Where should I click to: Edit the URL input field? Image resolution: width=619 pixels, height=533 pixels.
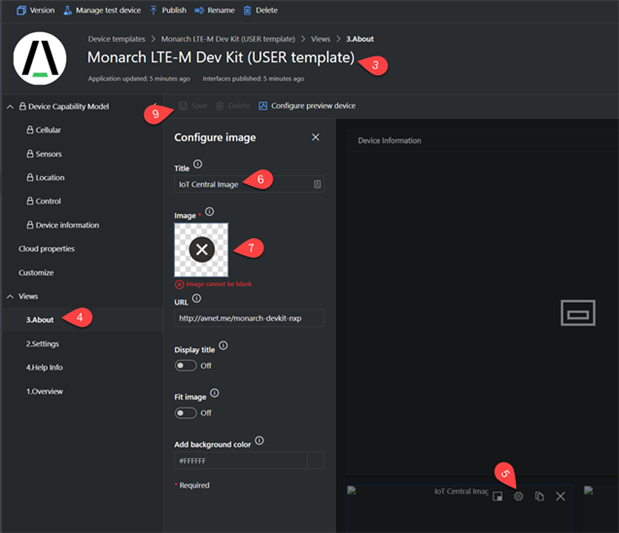coord(249,318)
